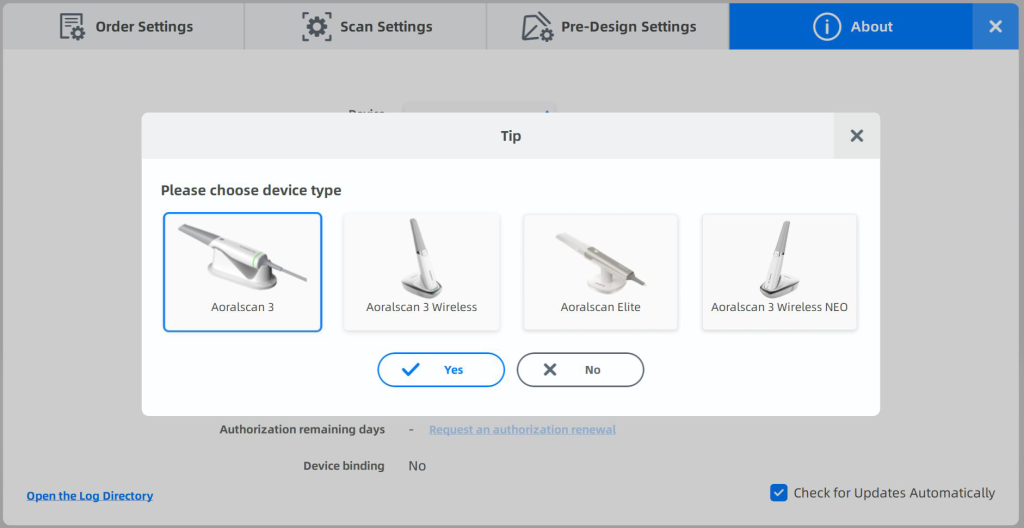This screenshot has height=528, width=1024.
Task: Click the X icon on No
Action: point(550,370)
